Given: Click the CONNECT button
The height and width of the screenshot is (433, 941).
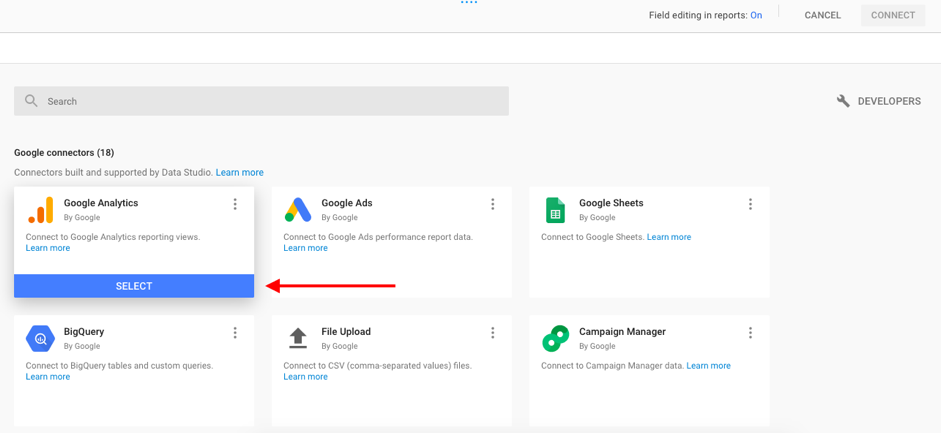Looking at the screenshot, I should pyautogui.click(x=893, y=16).
